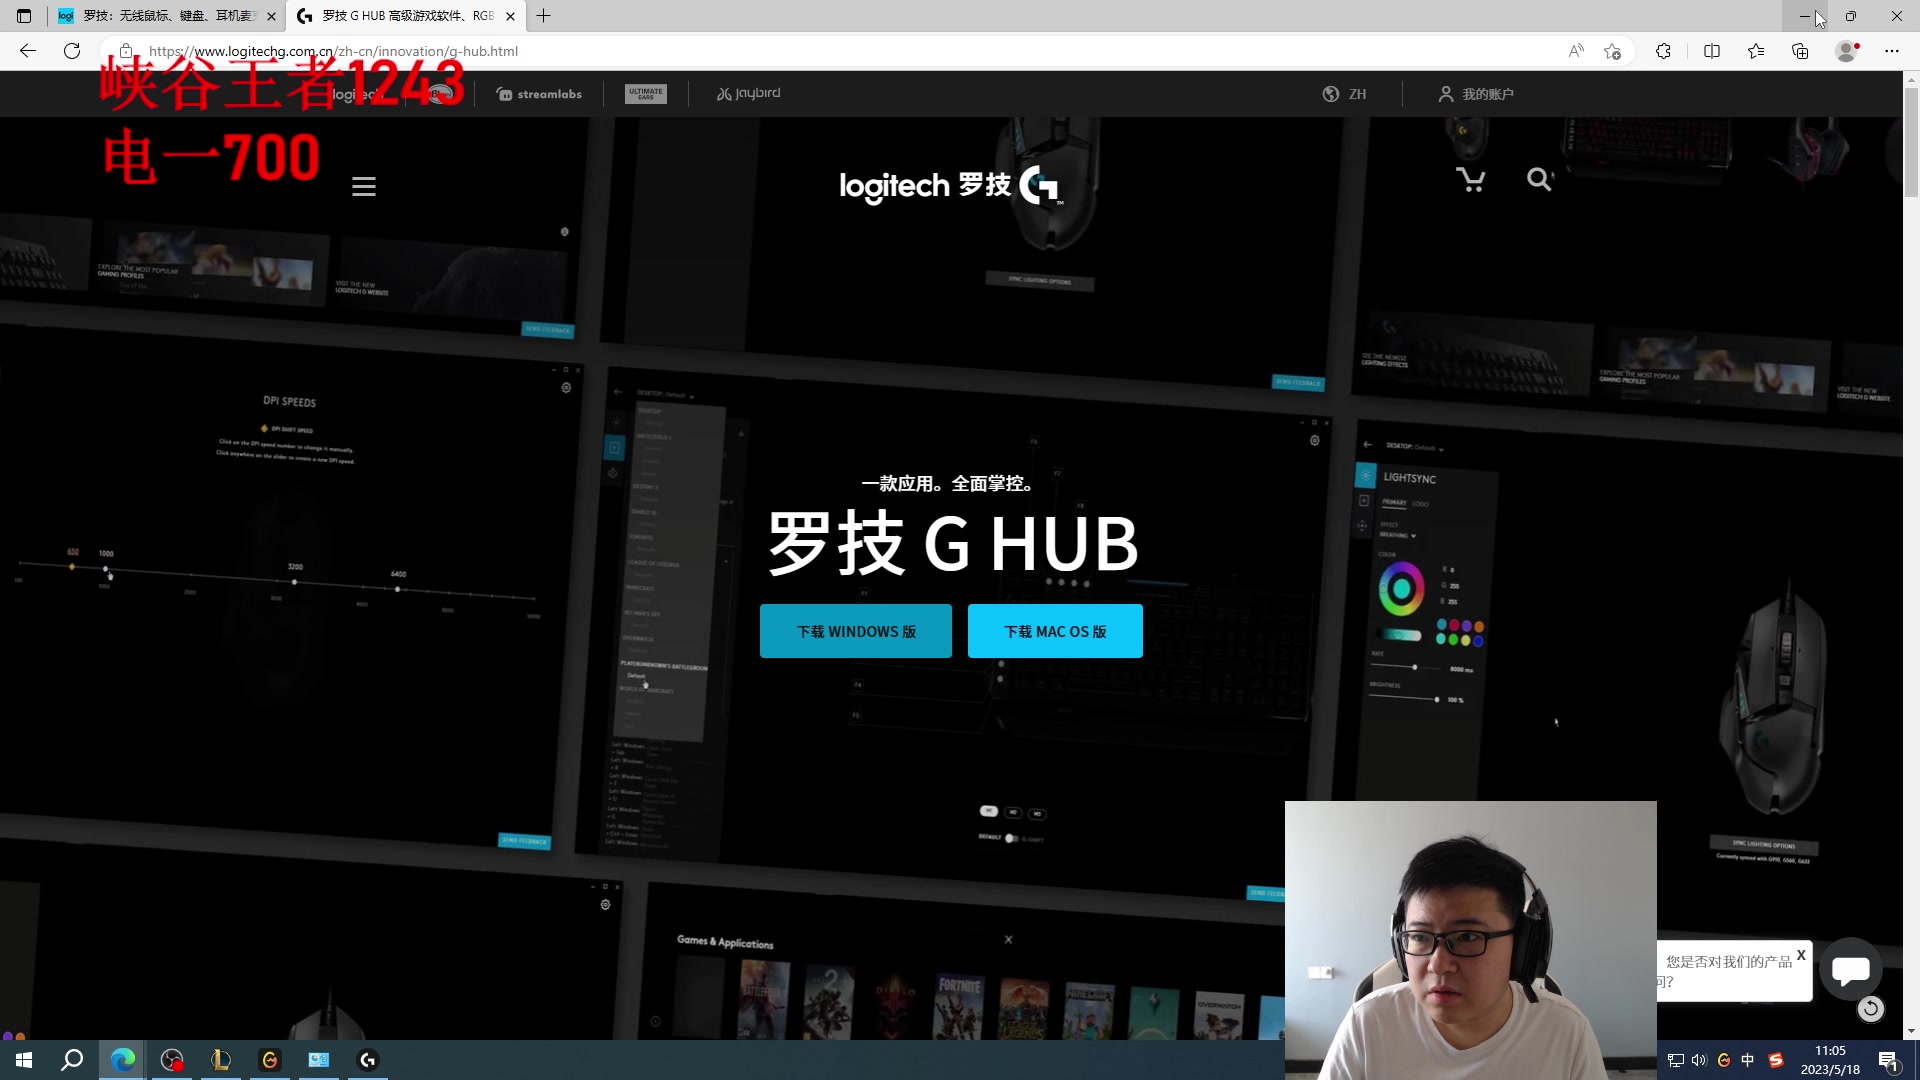Viewport: 1920px width, 1080px height.
Task: Open OBS Studio from taskbar
Action: [172, 1060]
